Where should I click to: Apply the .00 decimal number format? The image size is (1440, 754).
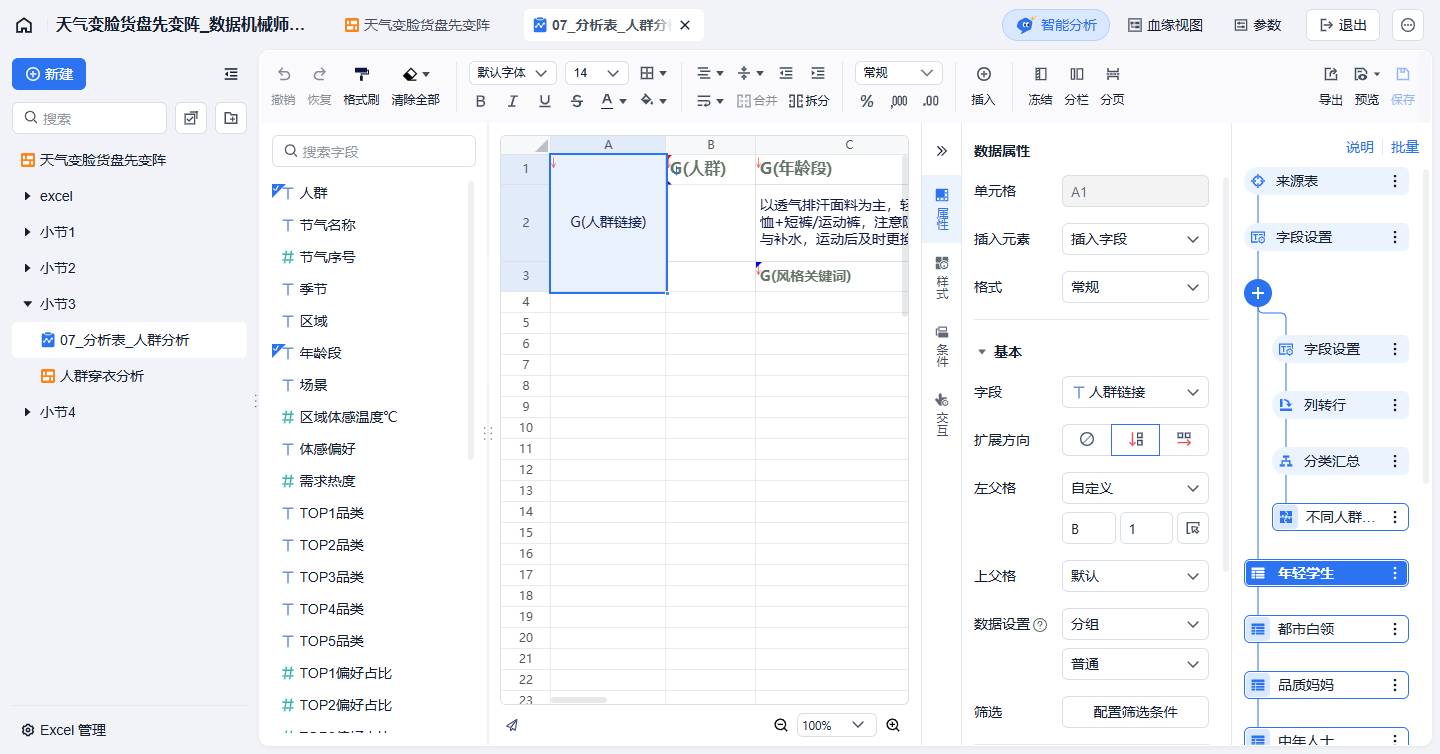931,101
